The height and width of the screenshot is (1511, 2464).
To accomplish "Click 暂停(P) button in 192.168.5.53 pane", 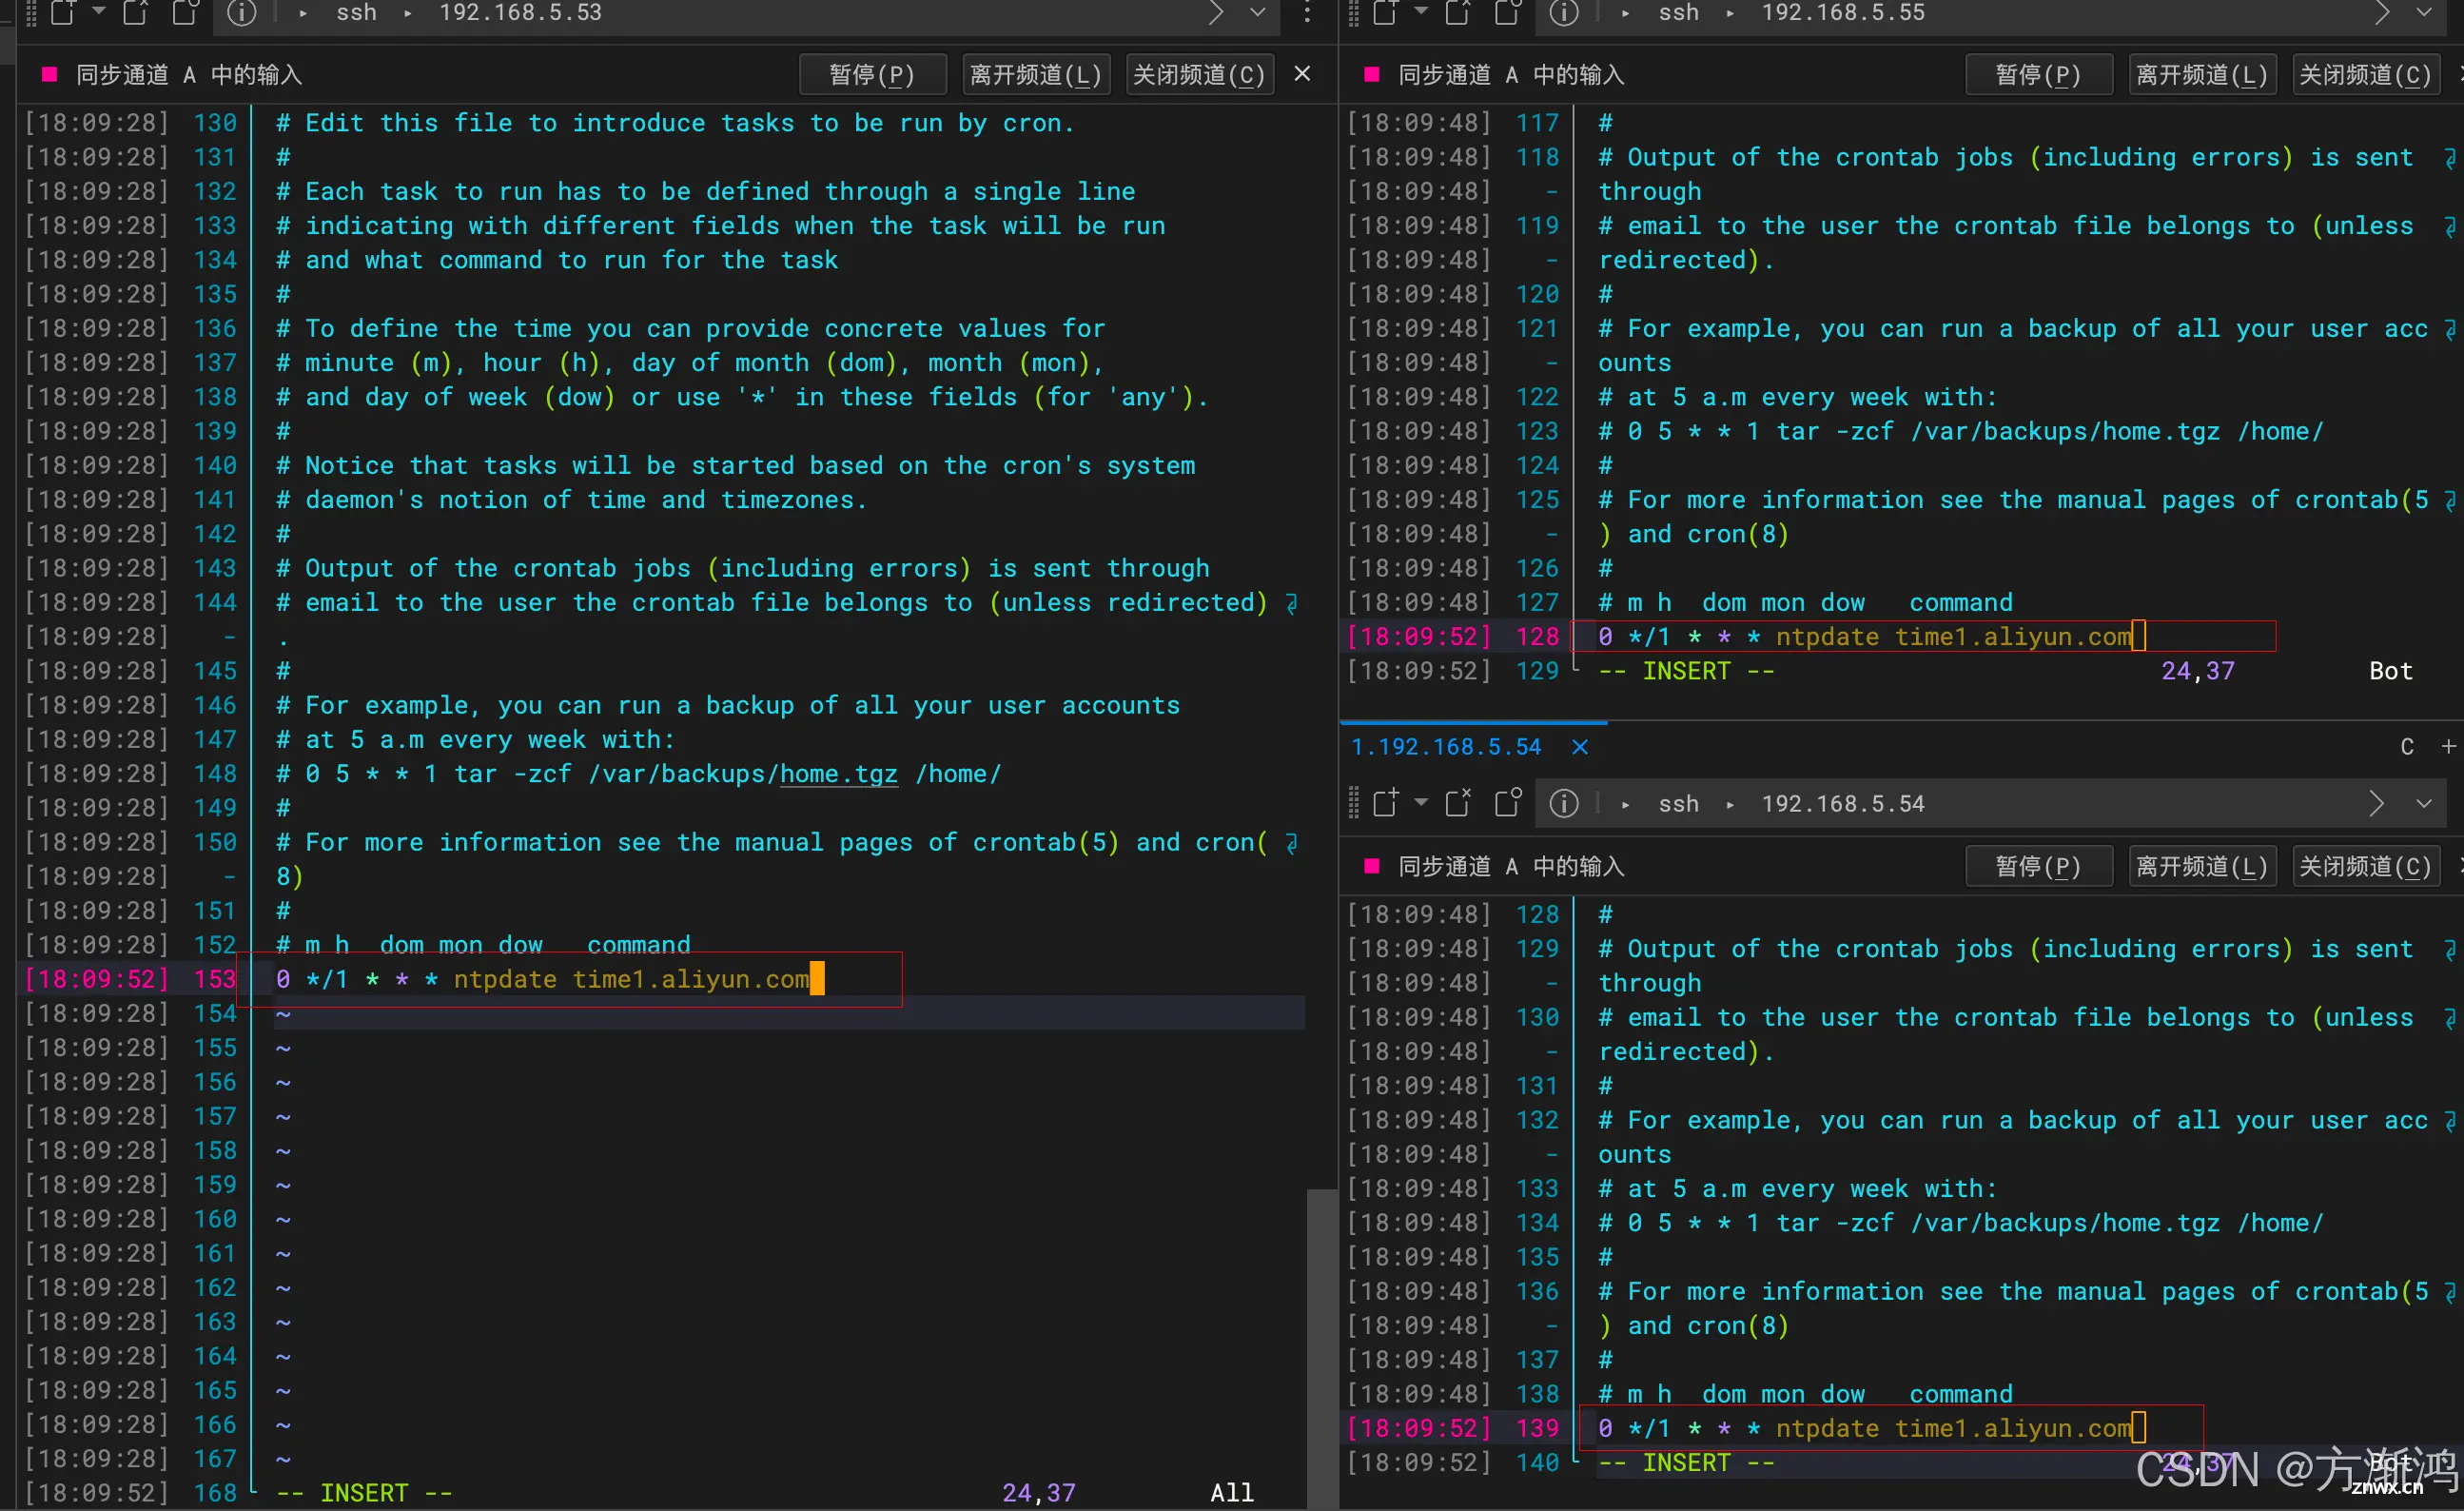I will coord(872,75).
